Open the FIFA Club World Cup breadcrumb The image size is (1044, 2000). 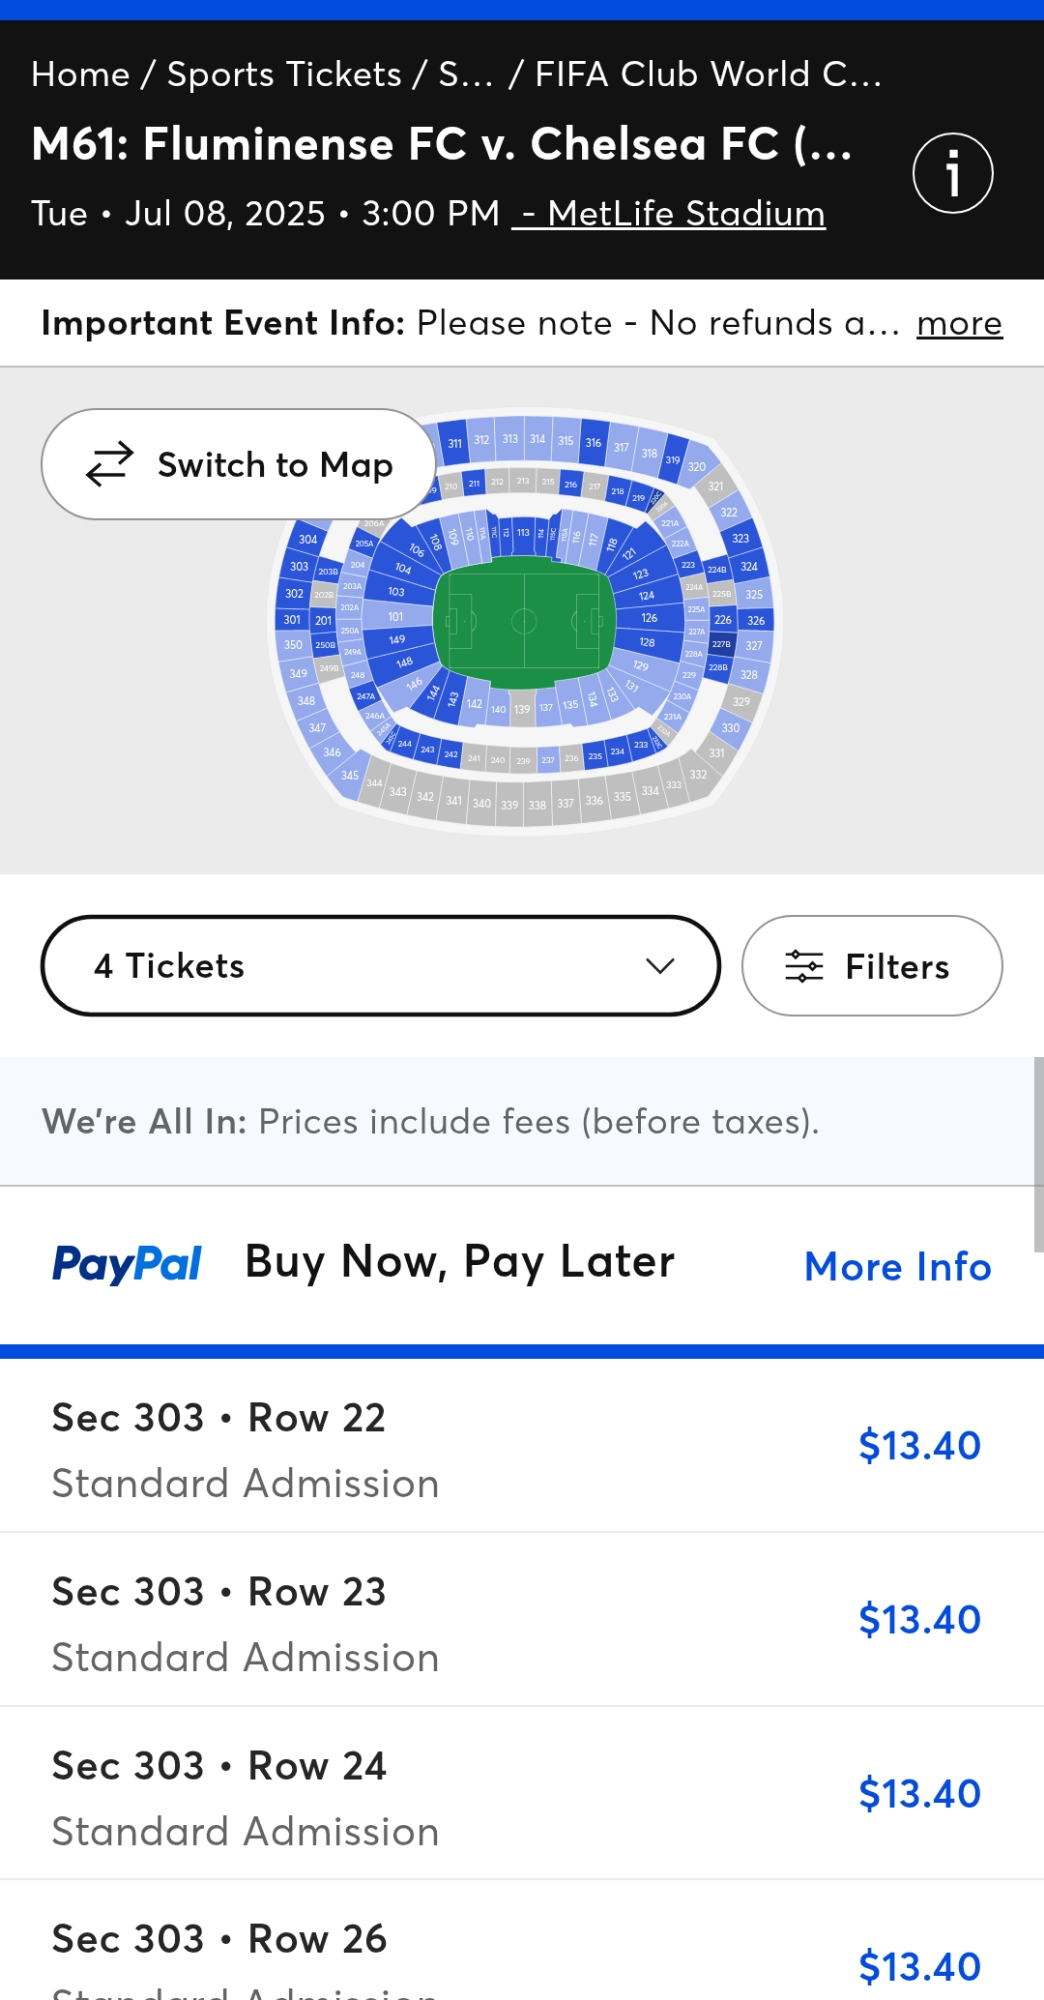tap(707, 74)
